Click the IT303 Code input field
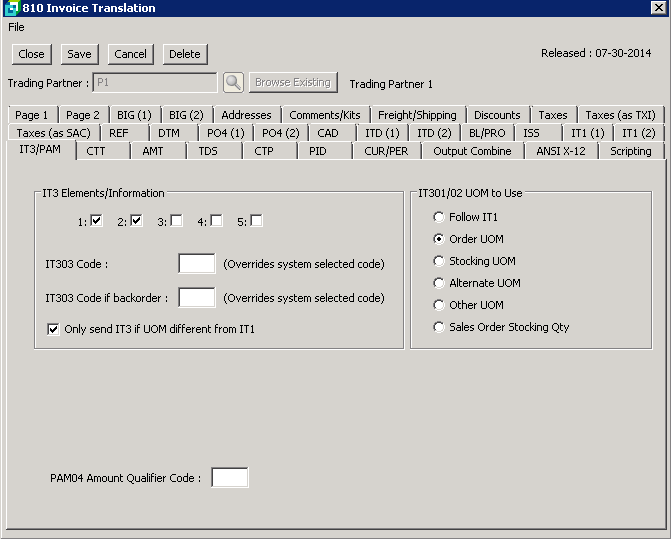 (197, 264)
